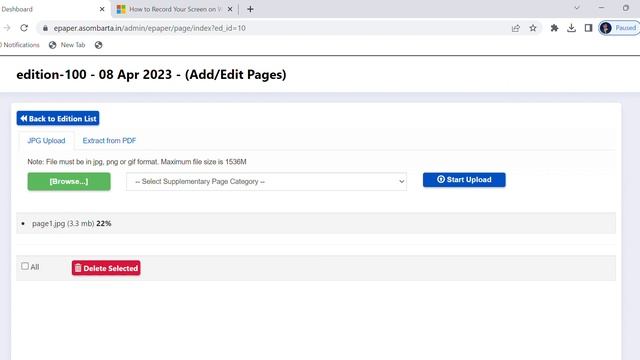Open the Paused profile avatar
The height and width of the screenshot is (360, 640).
click(x=619, y=28)
